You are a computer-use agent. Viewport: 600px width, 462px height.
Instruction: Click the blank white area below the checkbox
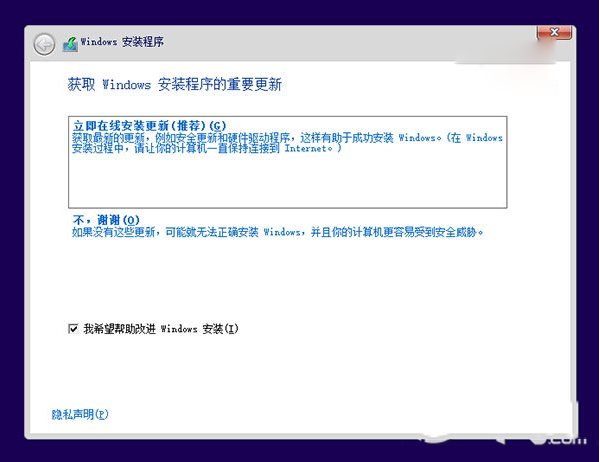click(300, 370)
